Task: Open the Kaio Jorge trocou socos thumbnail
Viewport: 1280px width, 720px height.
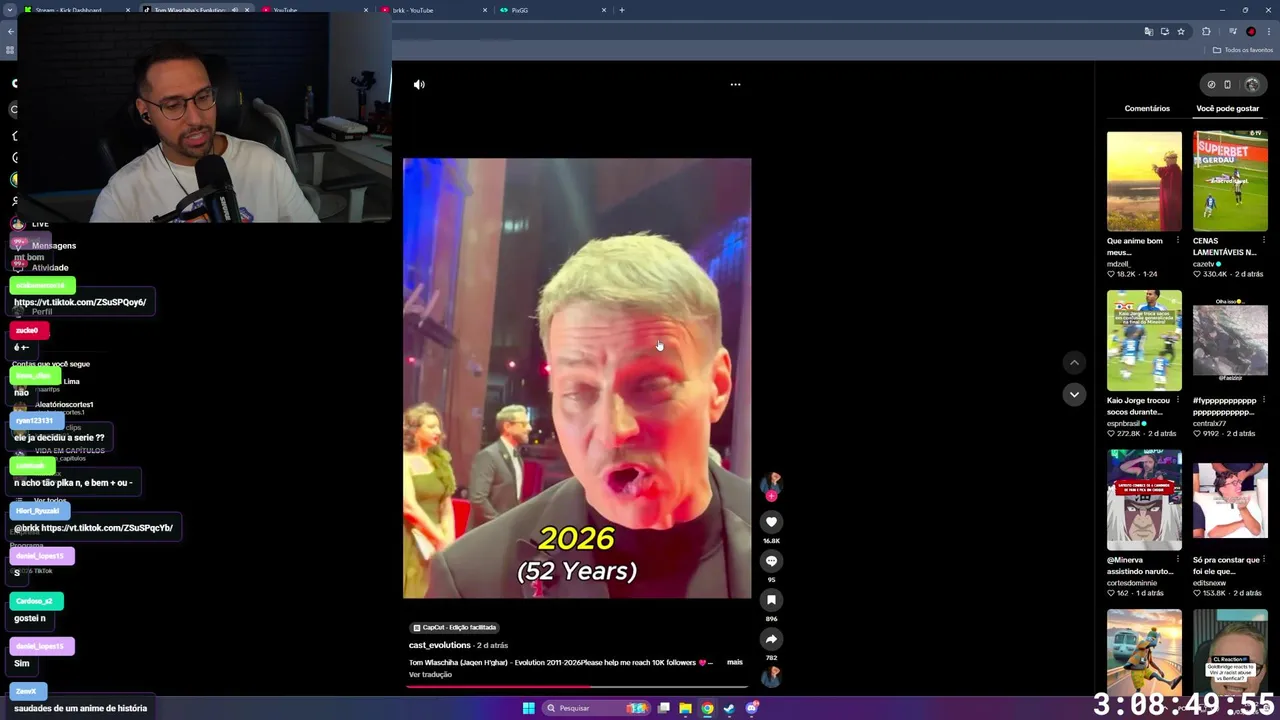Action: pyautogui.click(x=1144, y=340)
